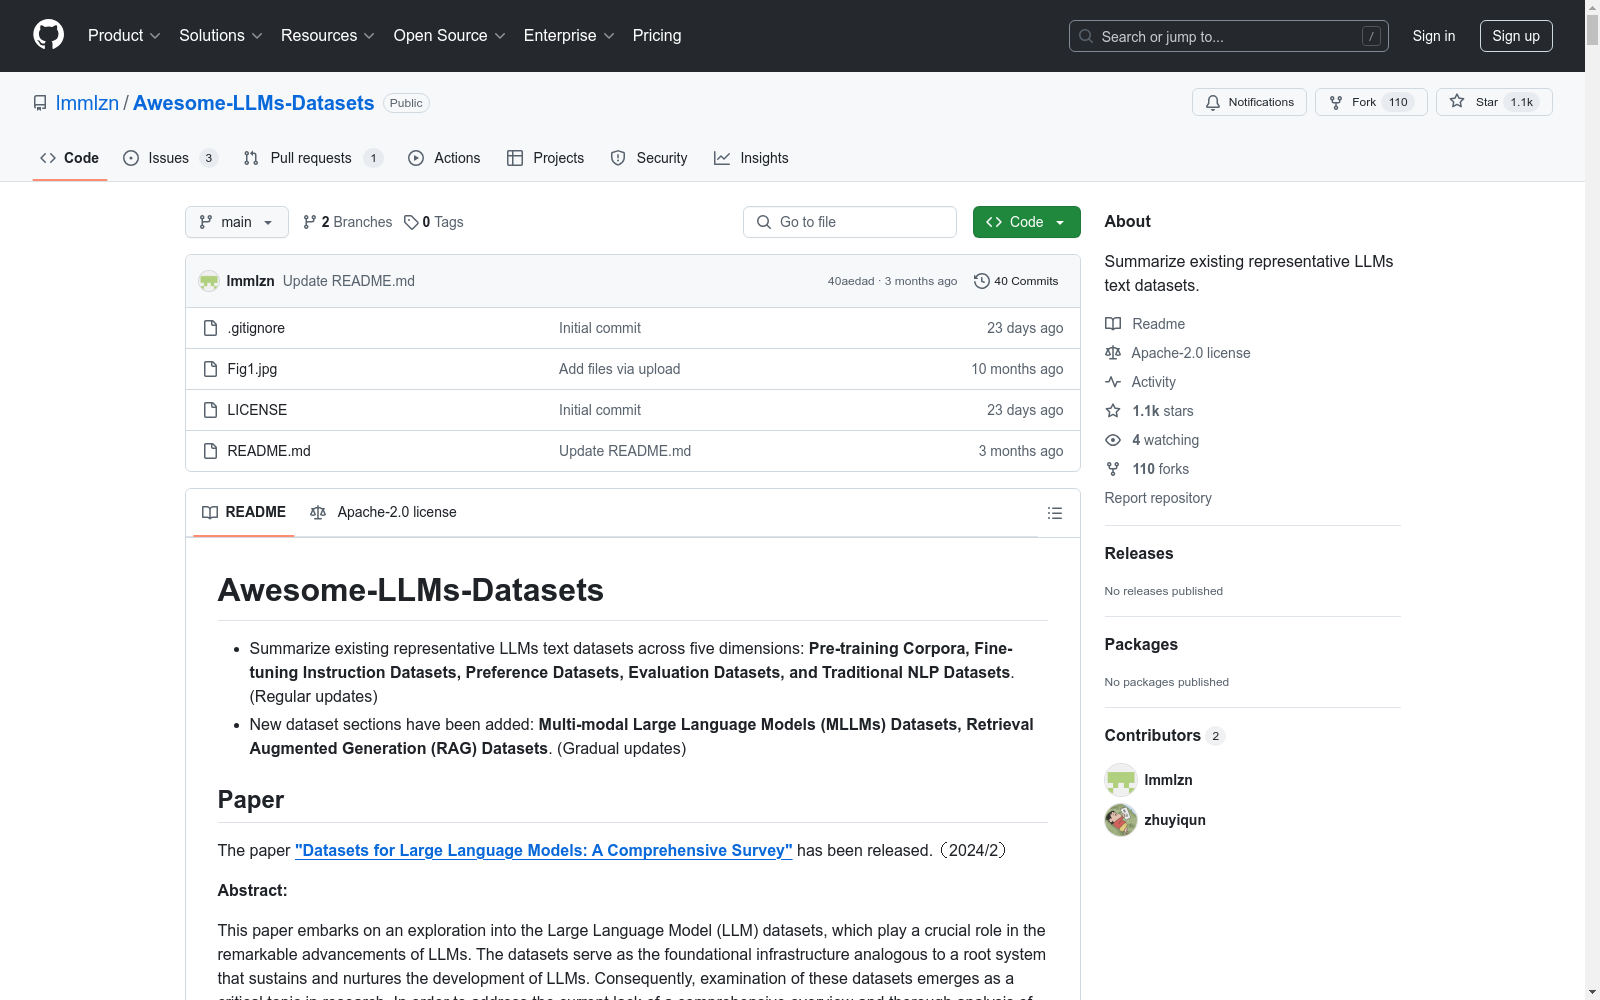1600x1000 pixels.
Task: Click the forks icon in About
Action: tap(1113, 469)
